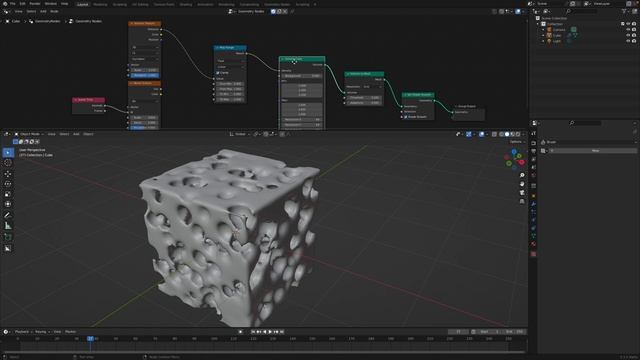Open the timeline Keying dropdown
This screenshot has width=640, height=360.
click(42, 332)
